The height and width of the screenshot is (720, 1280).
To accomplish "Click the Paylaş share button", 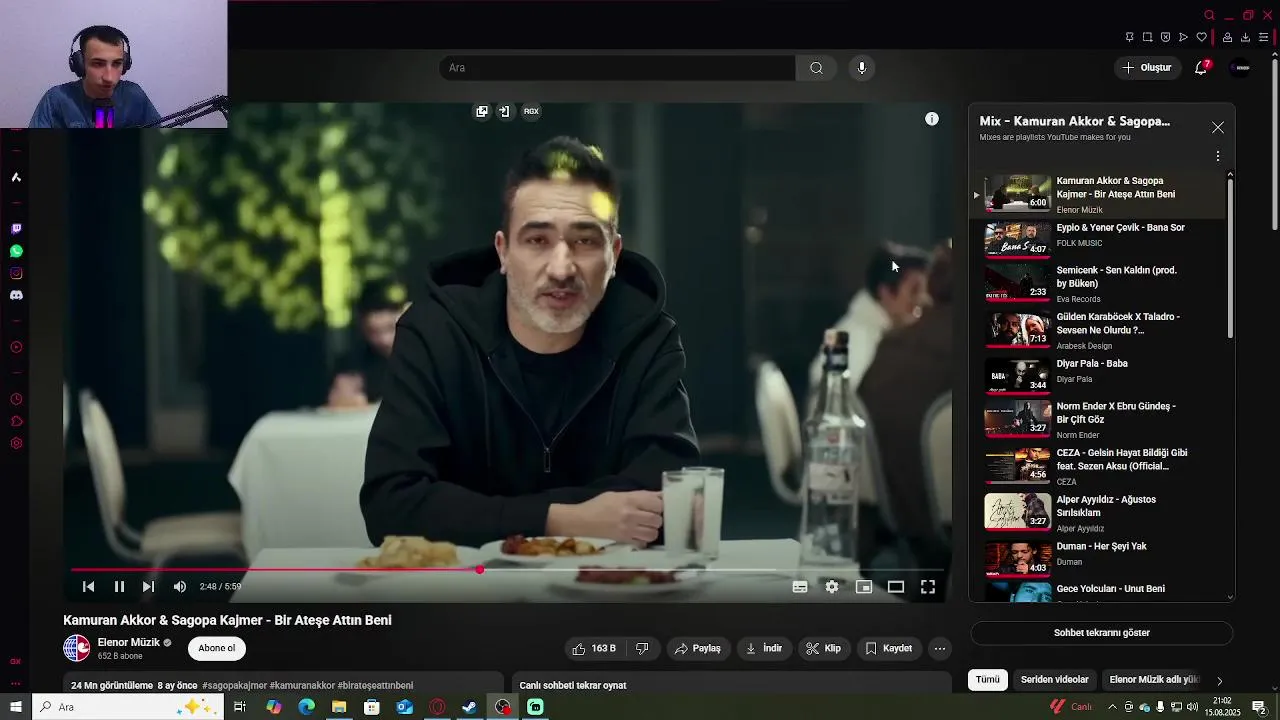I will 698,649.
